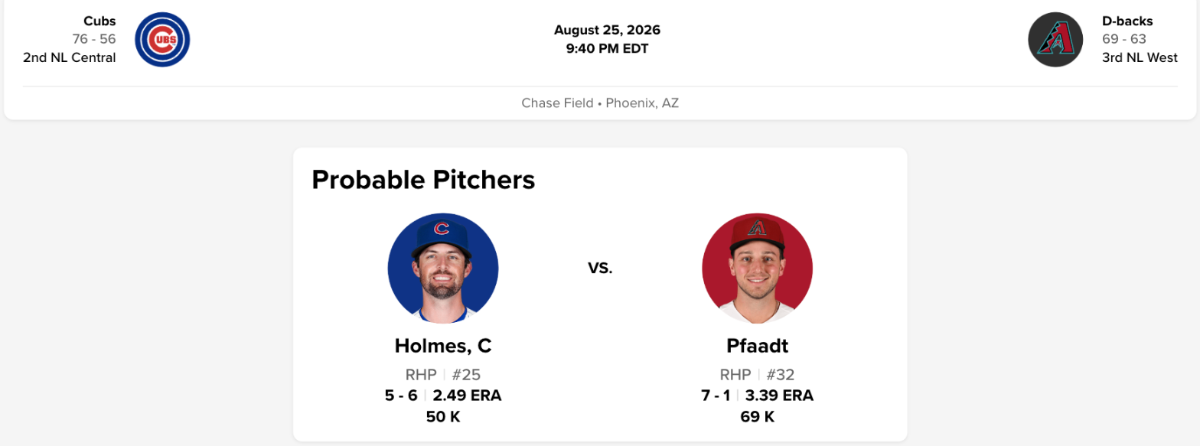1200x446 pixels.
Task: Click Cubs 76 - 56 record
Action: (x=94, y=39)
